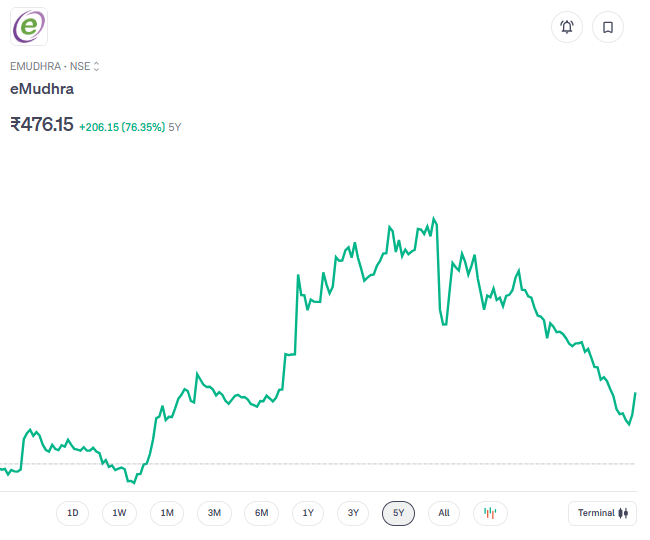Select the 1M time range
The image size is (650, 540).
pyautogui.click(x=167, y=513)
